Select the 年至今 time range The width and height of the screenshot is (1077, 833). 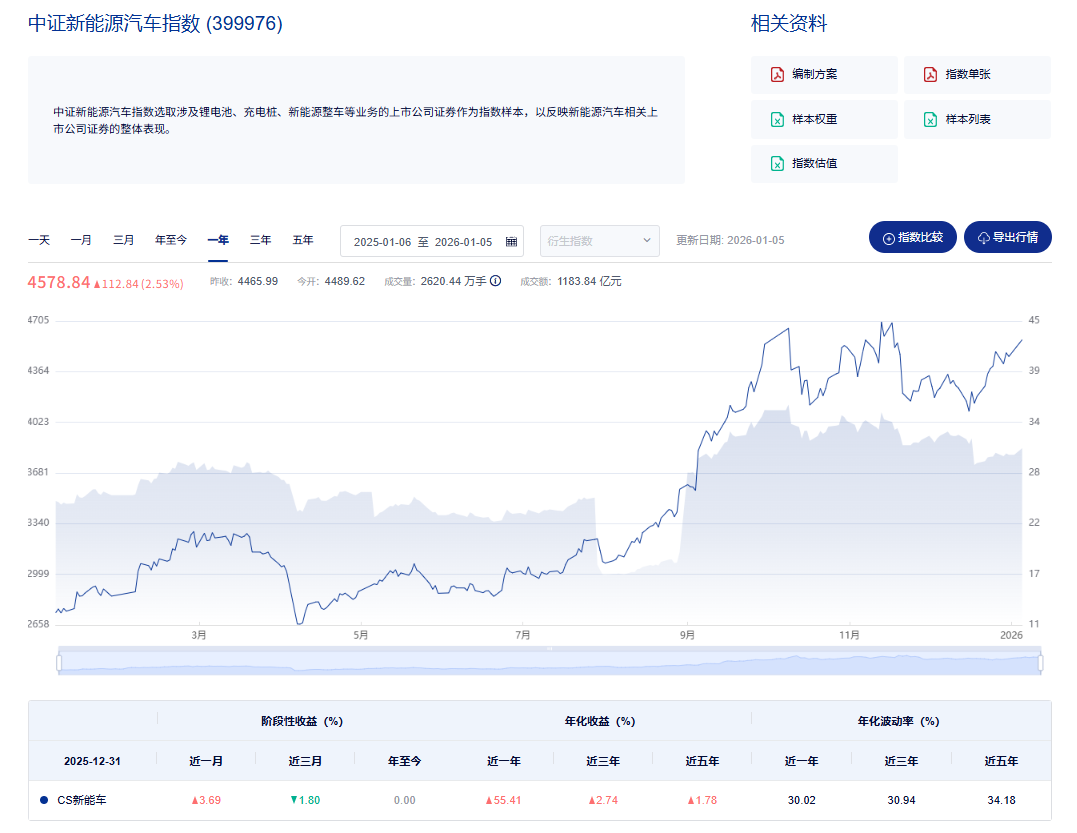171,240
